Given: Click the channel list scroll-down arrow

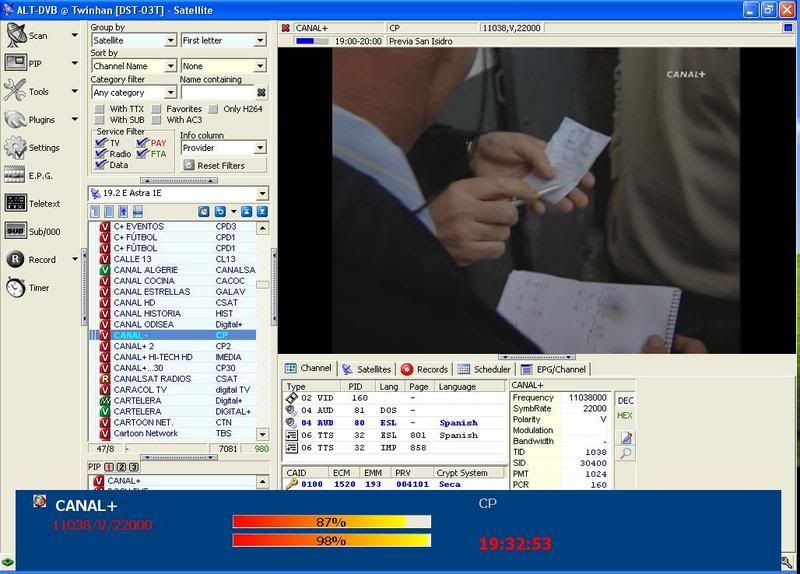Looking at the screenshot, I should click(x=262, y=434).
